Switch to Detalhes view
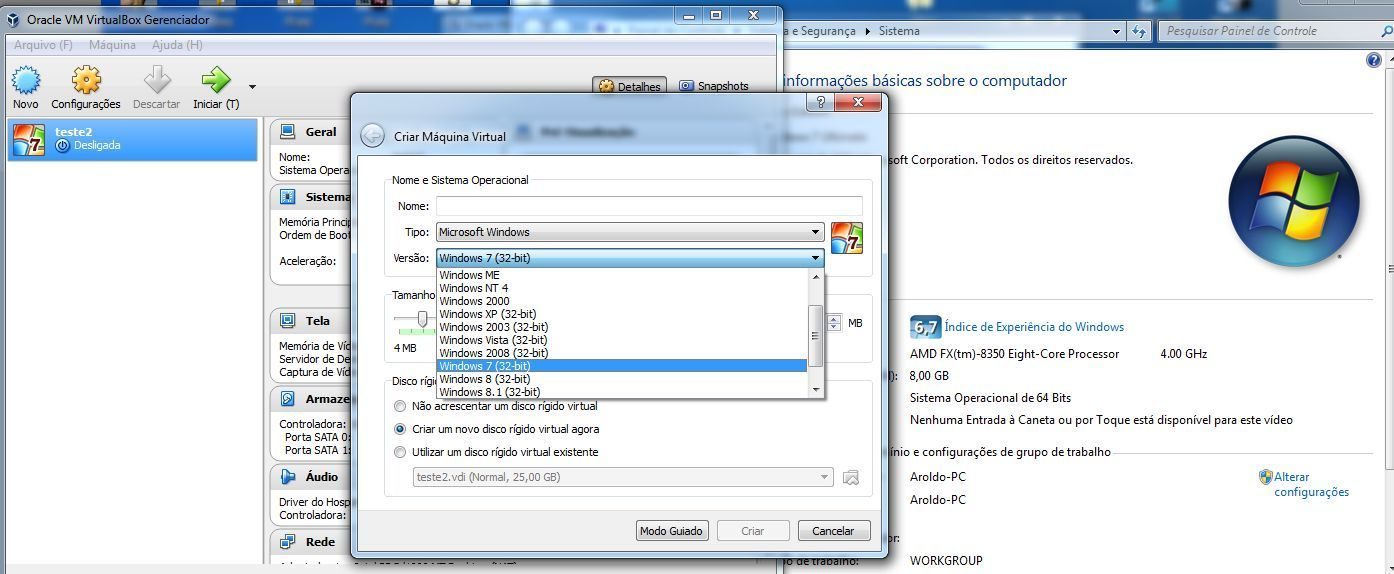Viewport: 1394px width, 574px height. pyautogui.click(x=630, y=86)
